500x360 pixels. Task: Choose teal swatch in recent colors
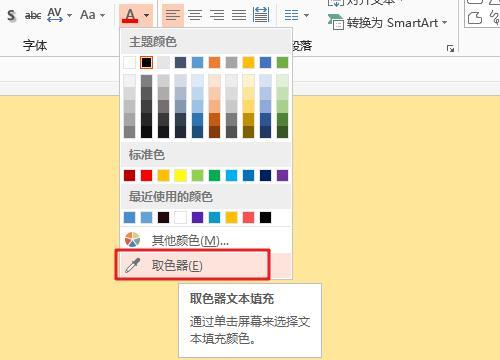pyautogui.click(x=214, y=218)
